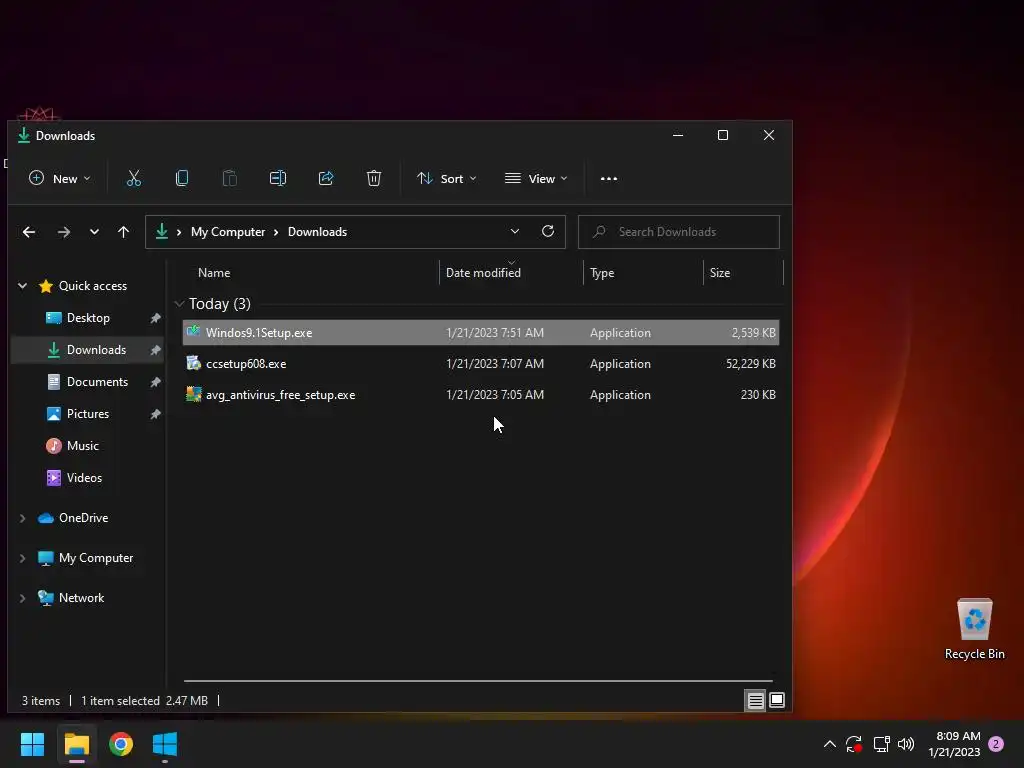Open the Recycle Bin desktop icon
This screenshot has height=768, width=1024.
tap(974, 629)
